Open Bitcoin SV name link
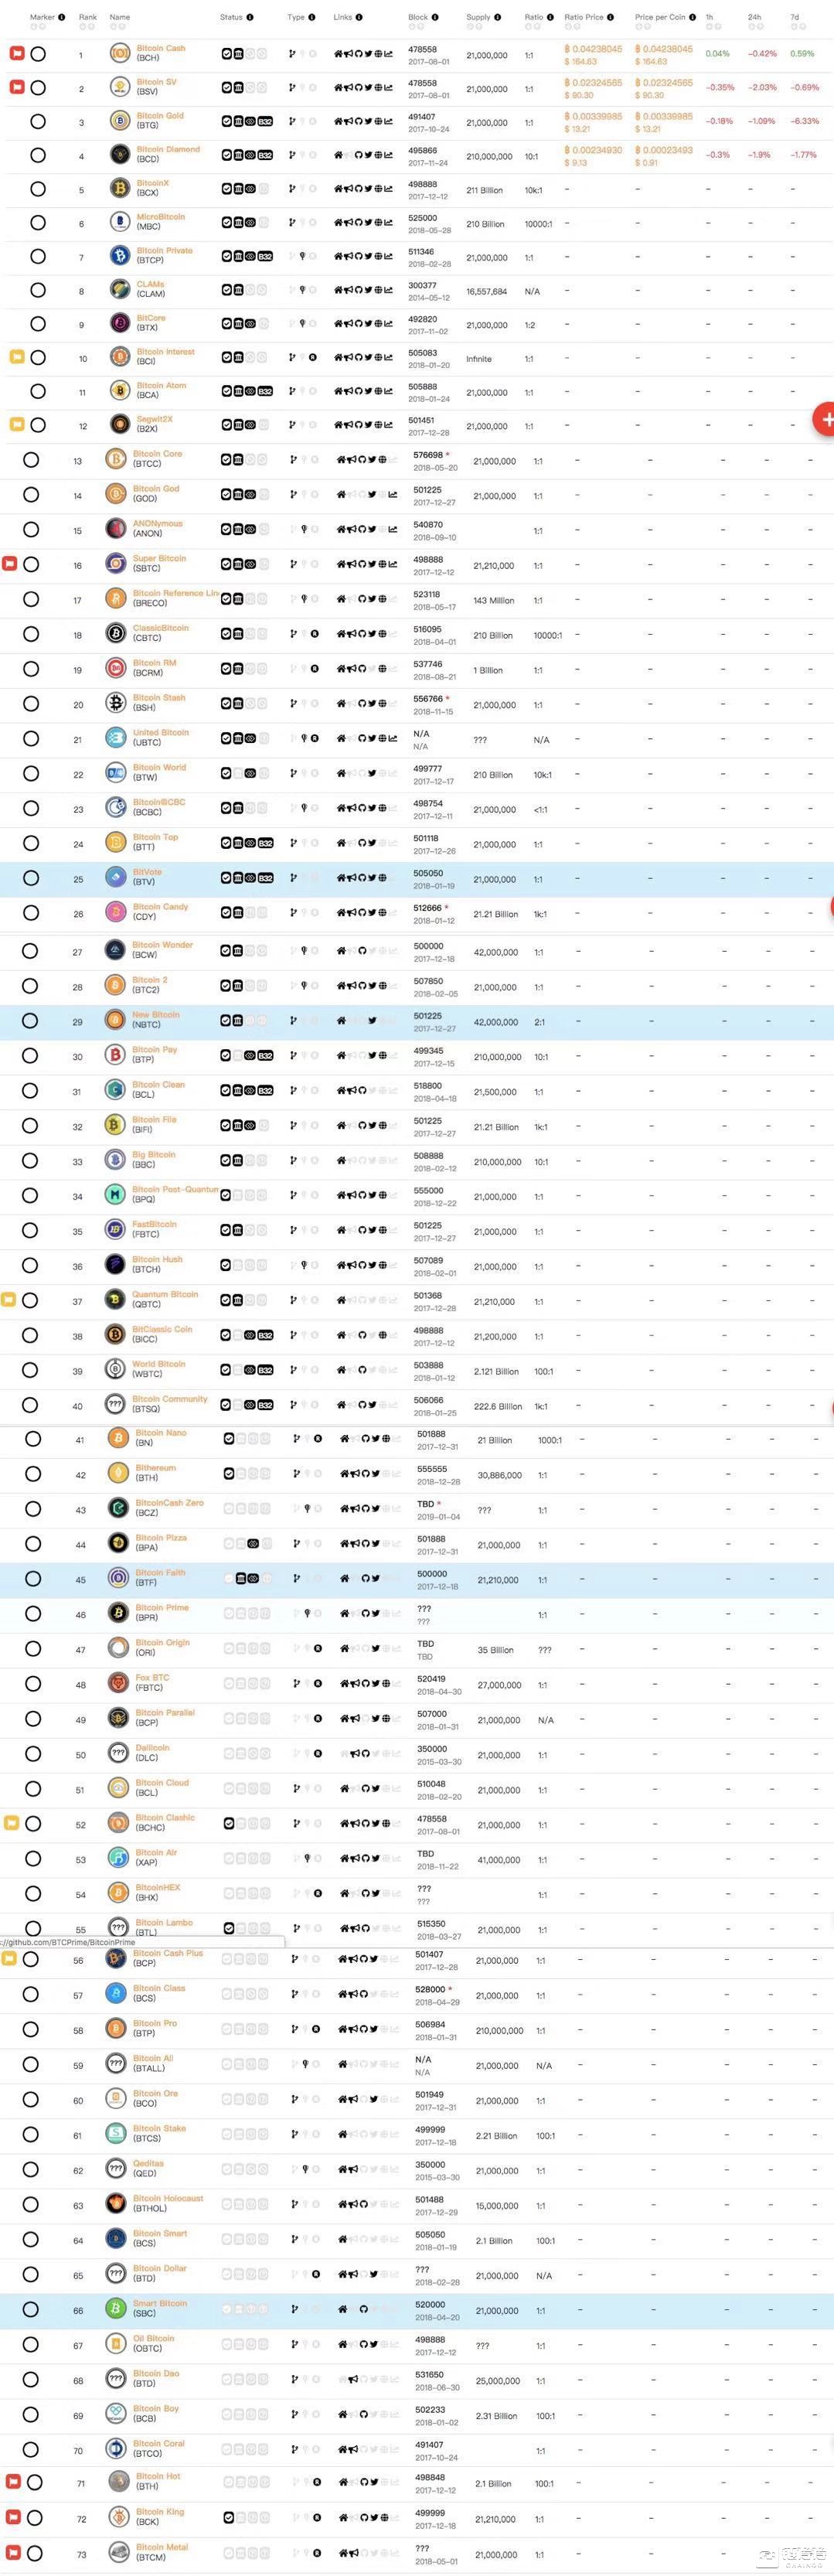 [157, 82]
